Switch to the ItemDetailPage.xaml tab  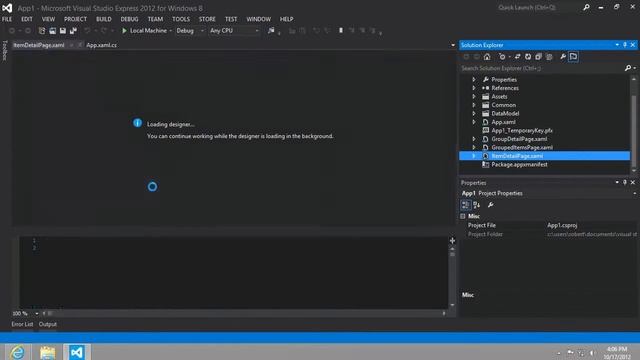tap(39, 45)
